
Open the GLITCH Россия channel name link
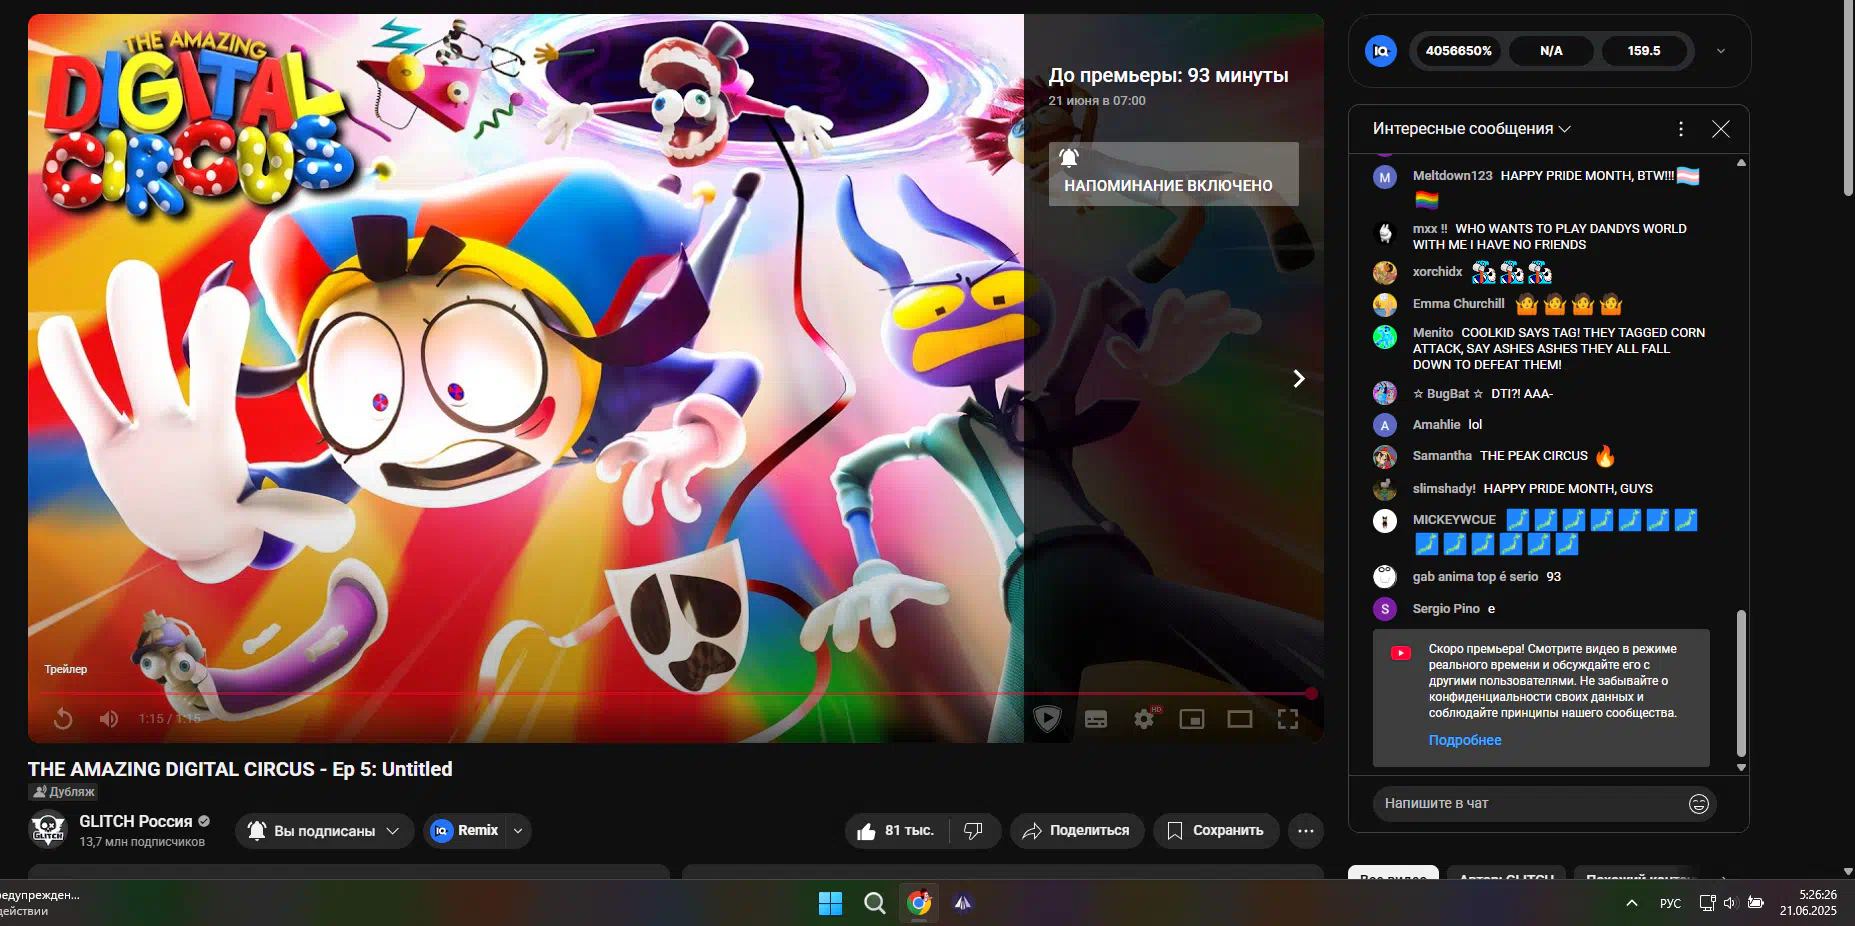pyautogui.click(x=136, y=821)
